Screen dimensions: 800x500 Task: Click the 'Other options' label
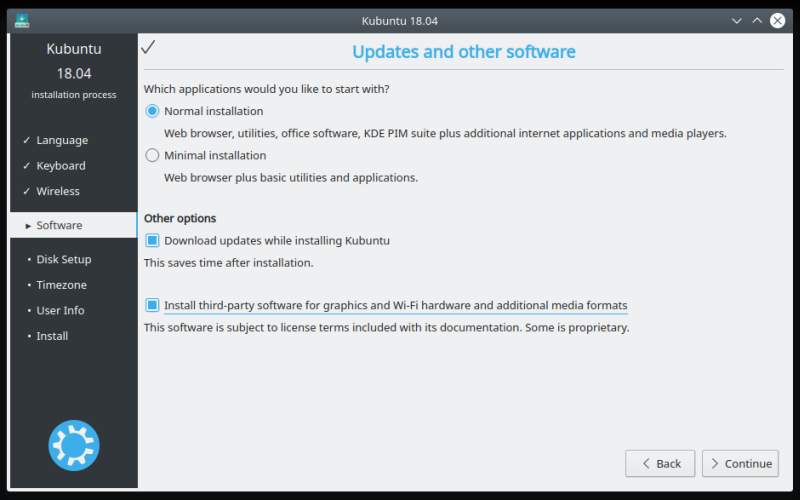(x=180, y=218)
